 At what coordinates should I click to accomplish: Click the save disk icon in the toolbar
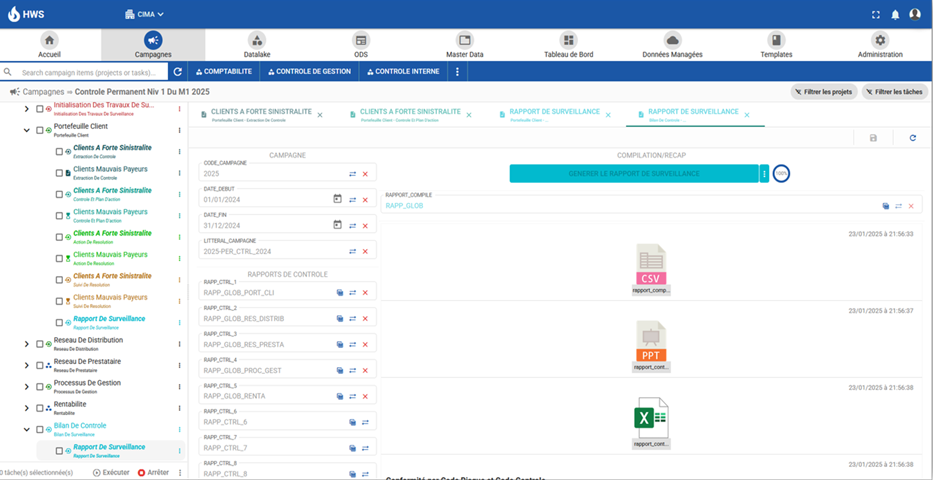click(x=873, y=138)
